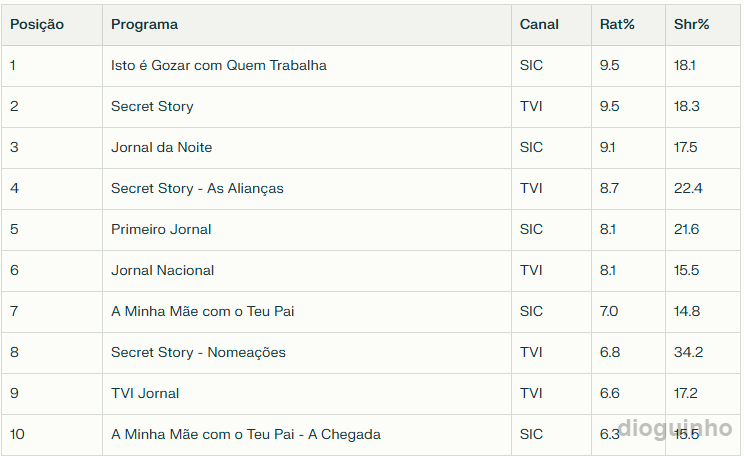Click the 7.0 rating value cell
Image resolution: width=744 pixels, height=456 pixels.
click(609, 311)
